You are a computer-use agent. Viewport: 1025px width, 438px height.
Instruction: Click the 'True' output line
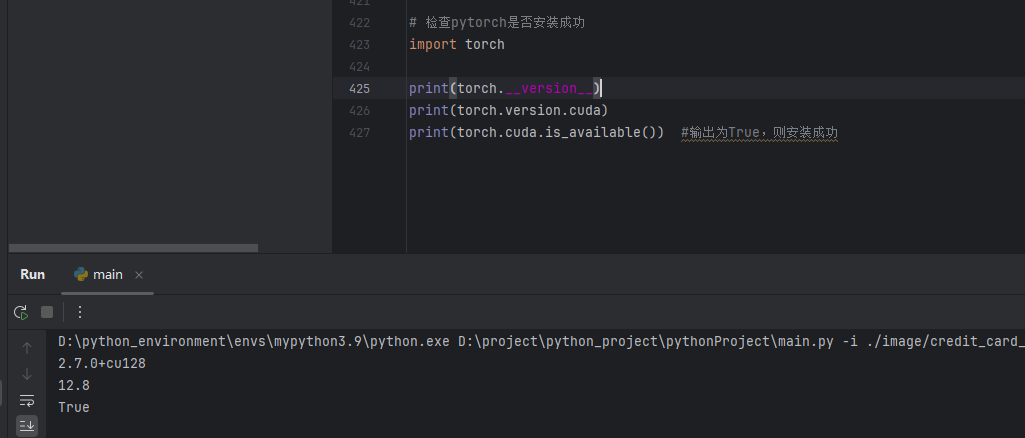click(74, 407)
